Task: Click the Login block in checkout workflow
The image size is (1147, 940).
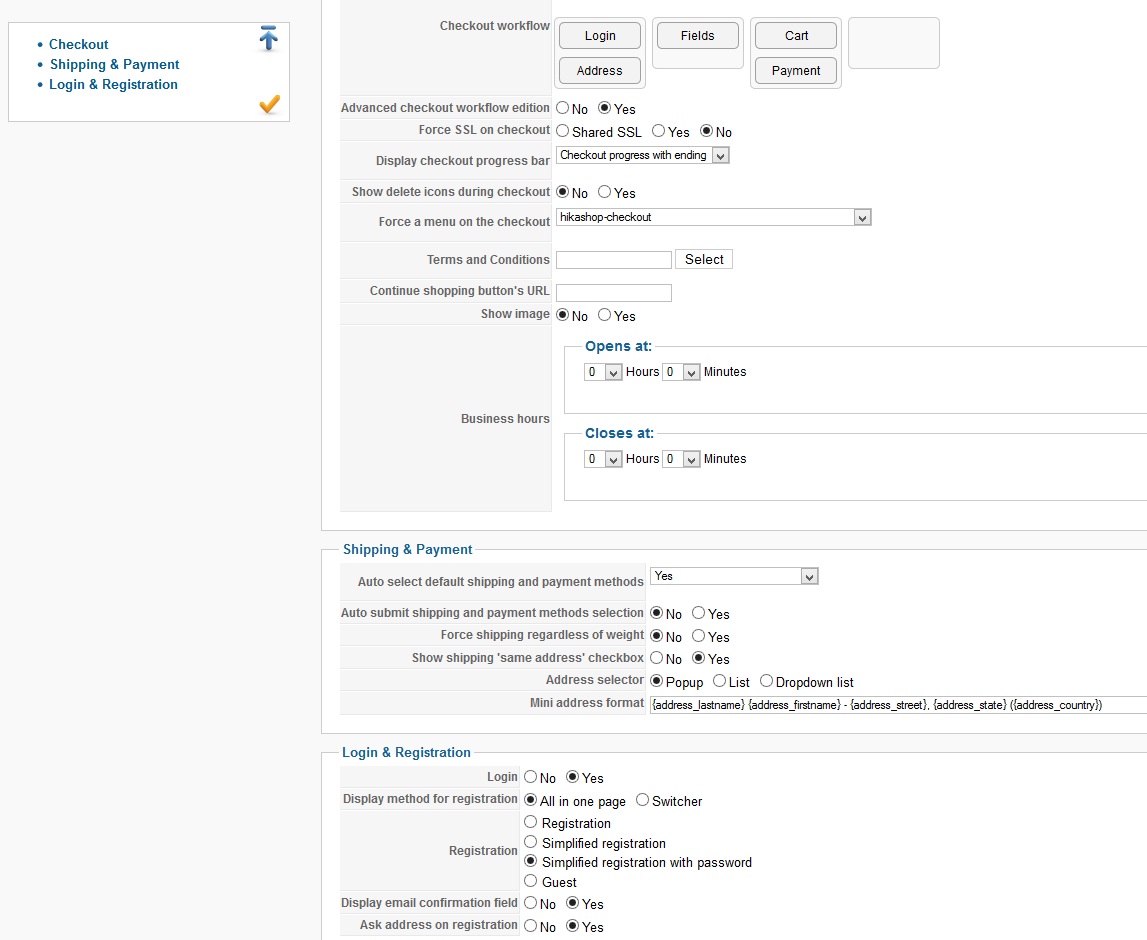Action: 600,36
